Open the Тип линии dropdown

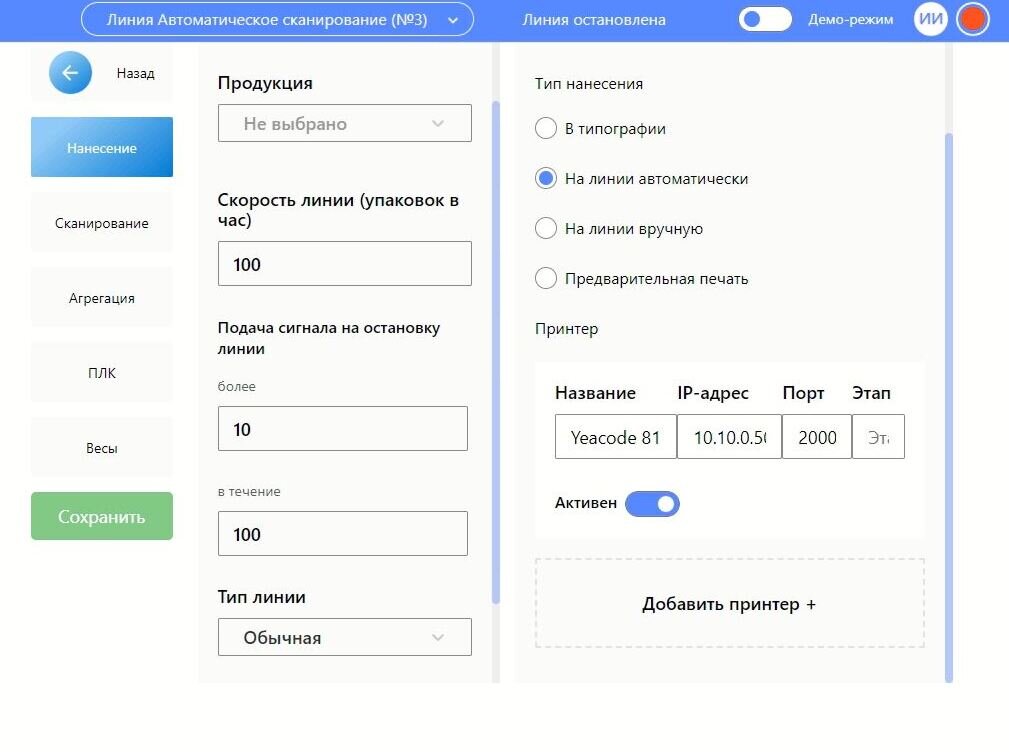tap(344, 637)
